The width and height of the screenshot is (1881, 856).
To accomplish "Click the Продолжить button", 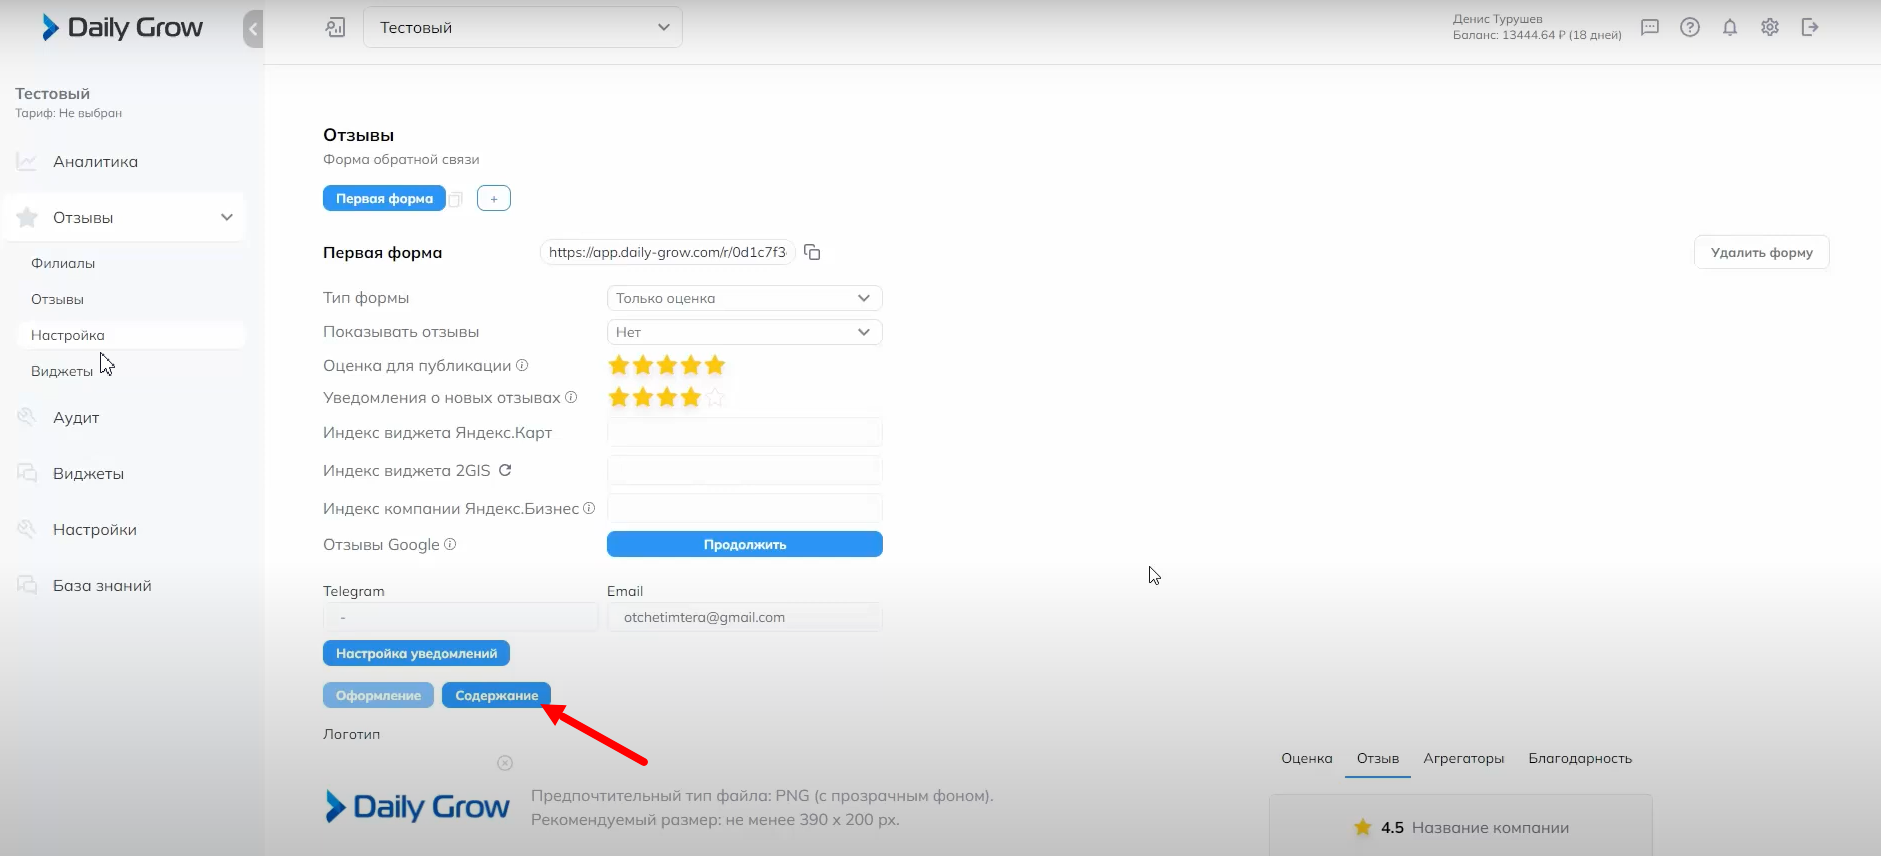I will (744, 544).
